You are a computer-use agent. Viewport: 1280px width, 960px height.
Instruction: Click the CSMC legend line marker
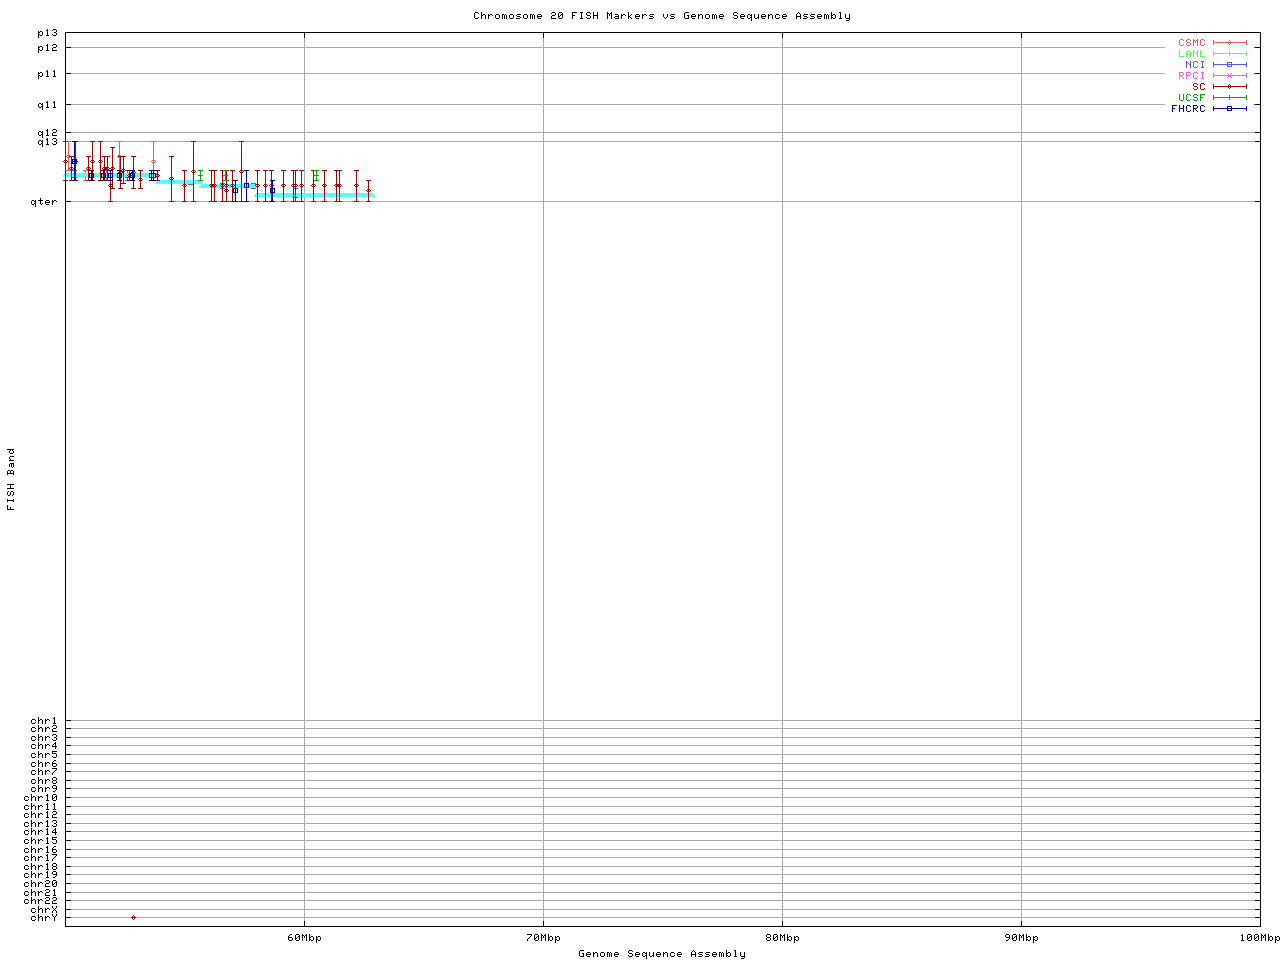click(x=1229, y=43)
